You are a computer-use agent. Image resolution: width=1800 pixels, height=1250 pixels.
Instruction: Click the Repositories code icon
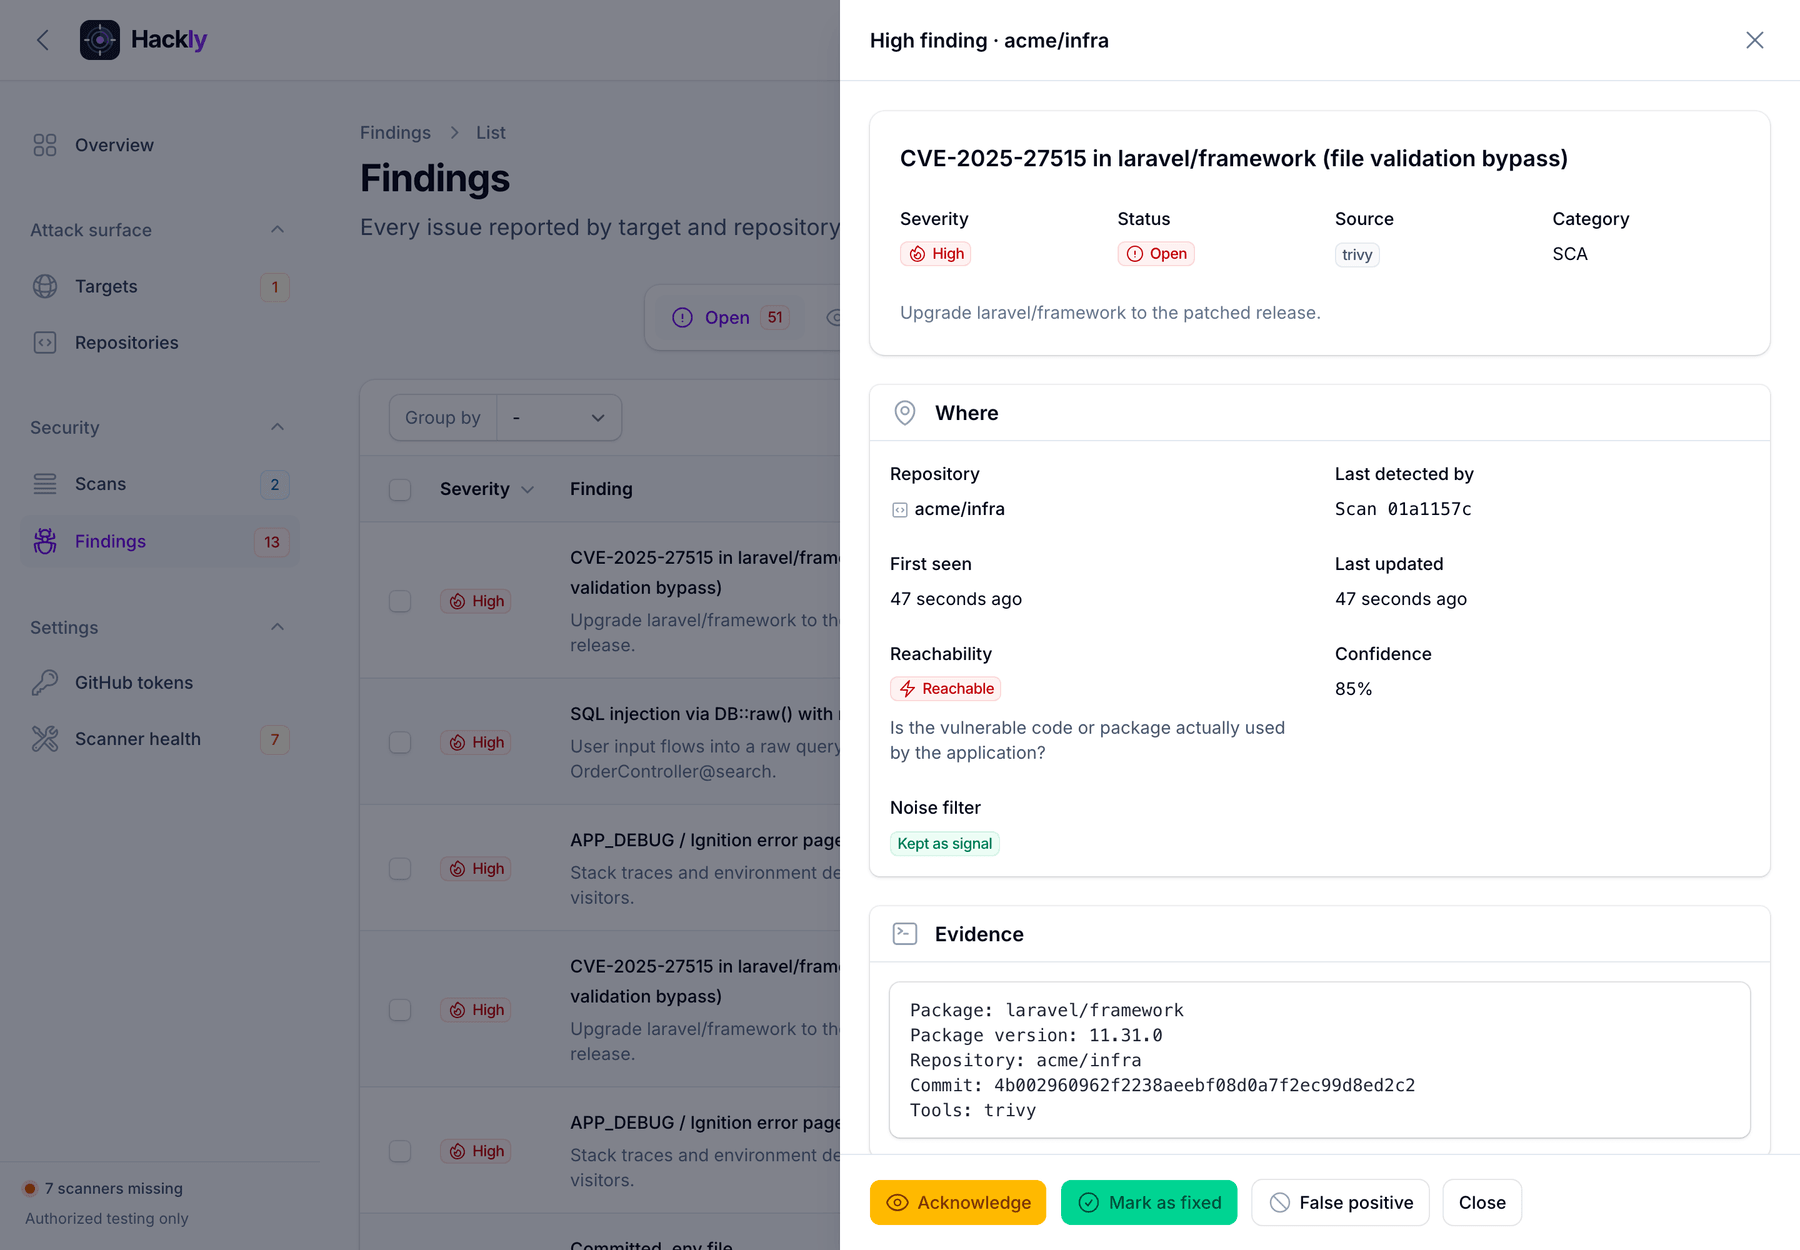coord(45,343)
